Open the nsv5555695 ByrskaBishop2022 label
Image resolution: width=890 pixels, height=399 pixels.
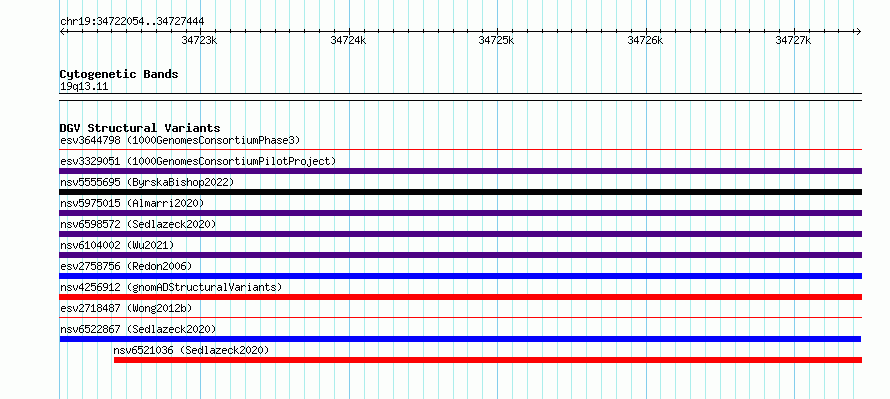[147, 182]
